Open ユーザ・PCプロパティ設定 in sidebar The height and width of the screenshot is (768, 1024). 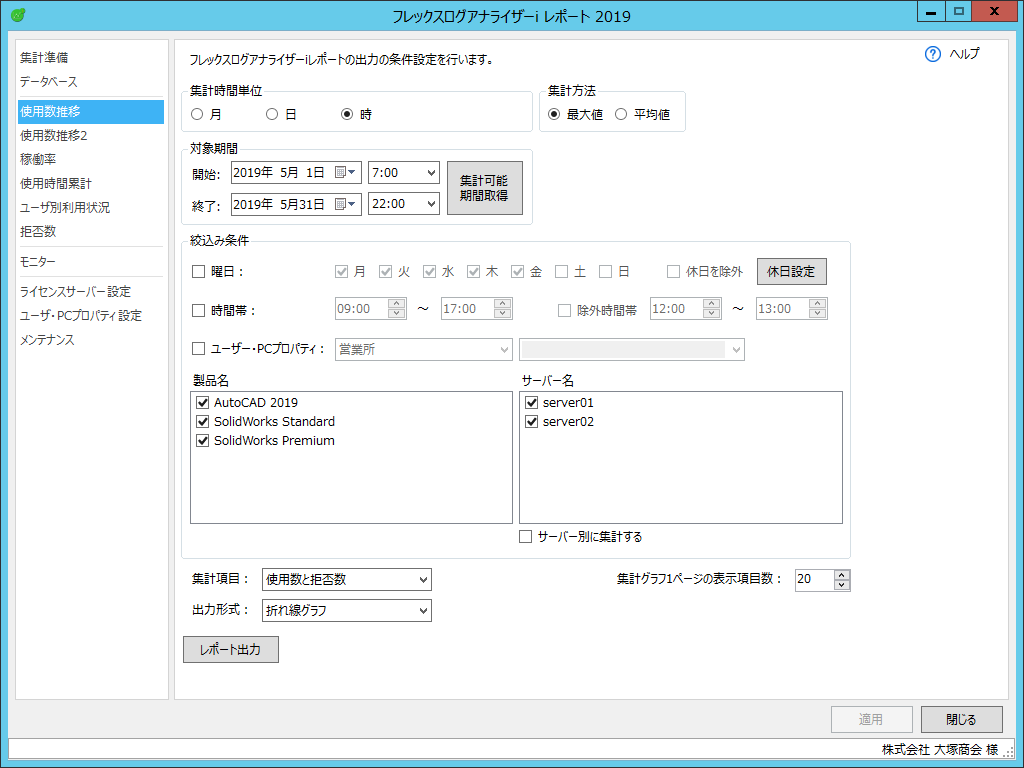tap(81, 315)
